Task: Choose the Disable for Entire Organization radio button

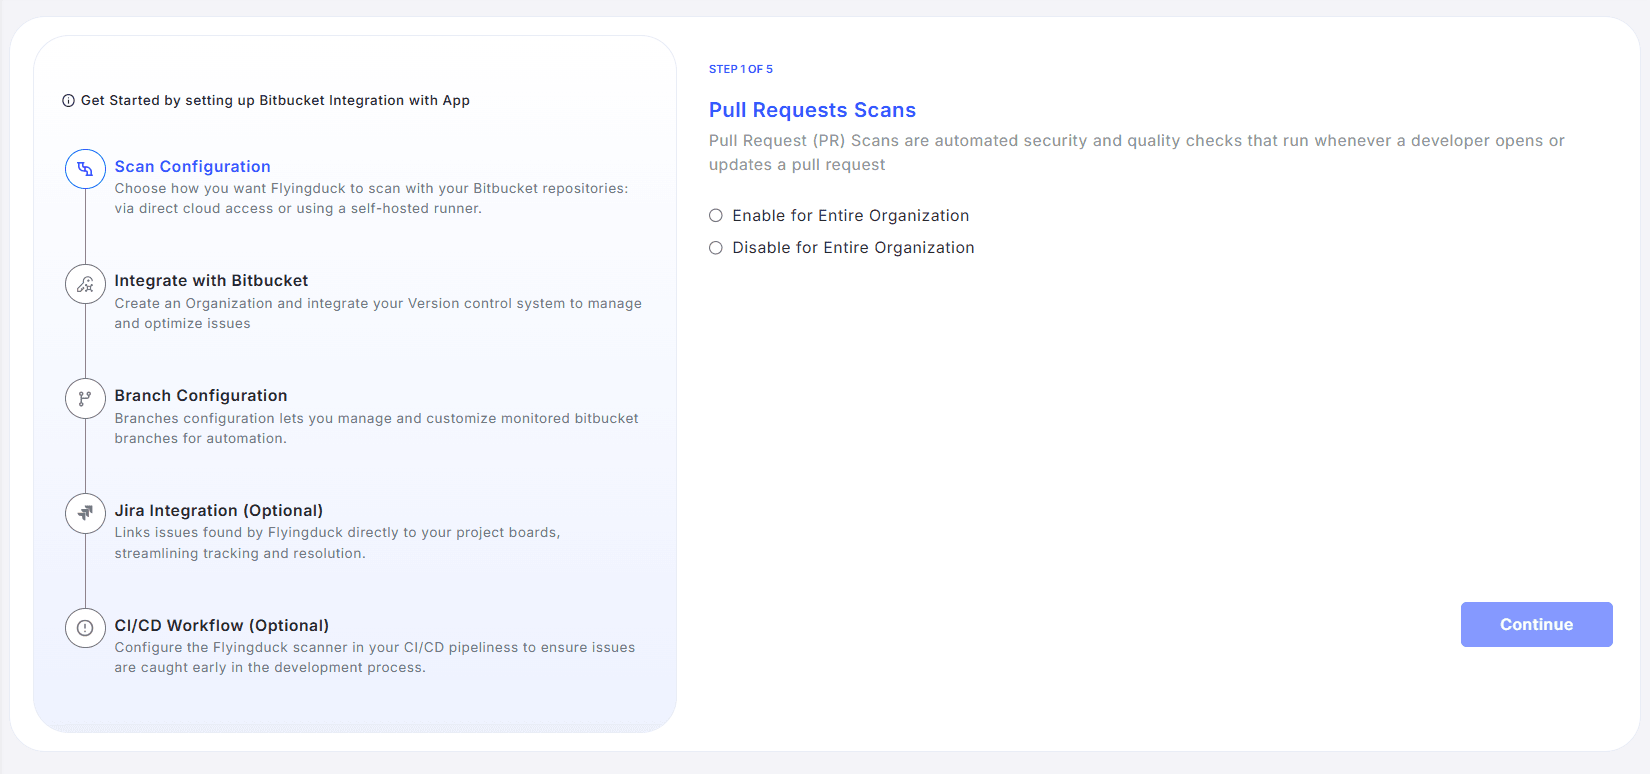Action: [716, 248]
